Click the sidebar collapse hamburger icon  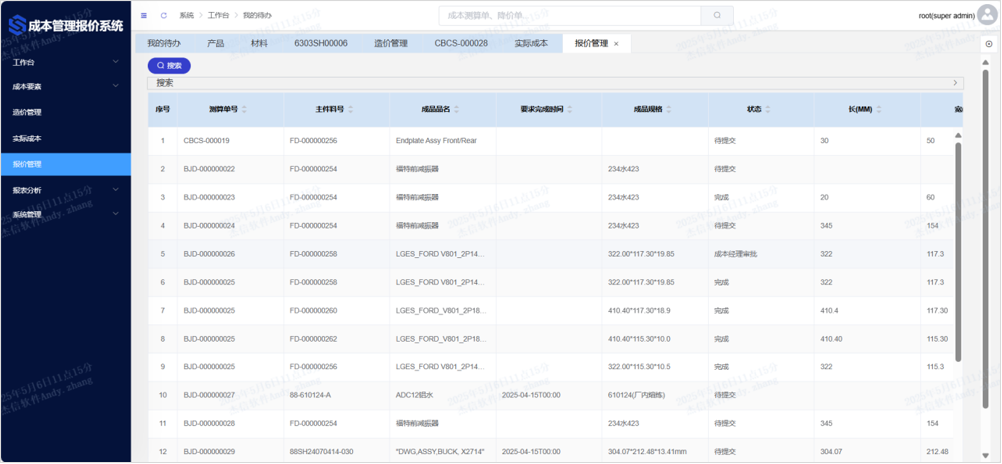(x=144, y=15)
